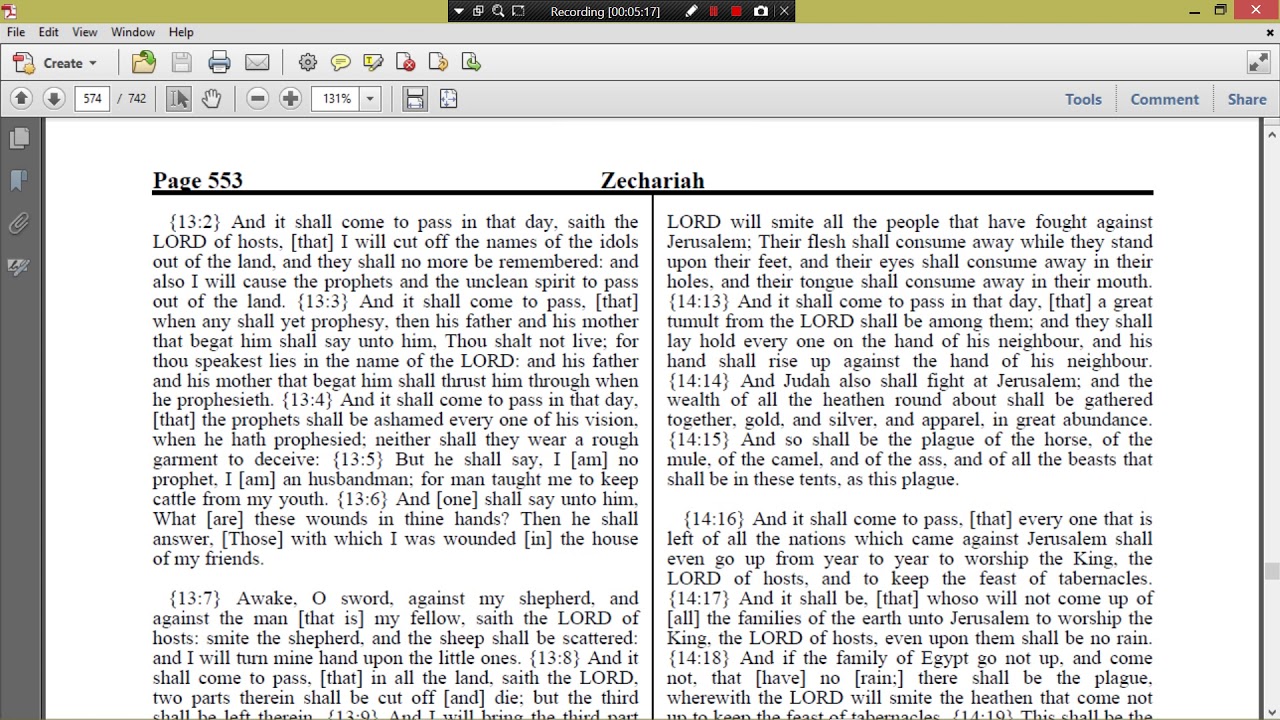Pause the screen recording
1280x720 pixels.
tap(714, 11)
